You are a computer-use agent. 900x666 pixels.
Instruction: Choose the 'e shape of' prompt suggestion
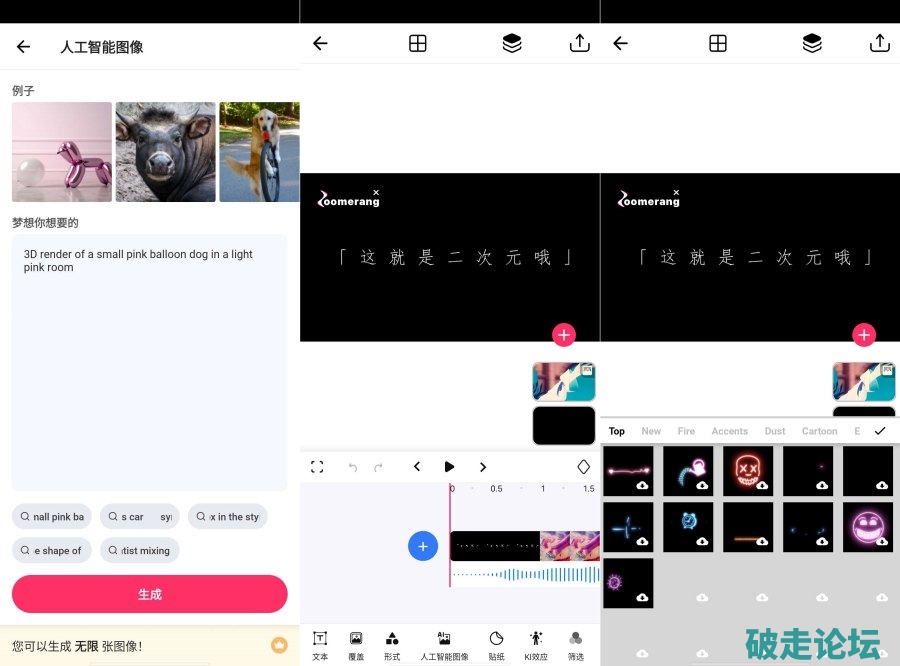tap(52, 550)
